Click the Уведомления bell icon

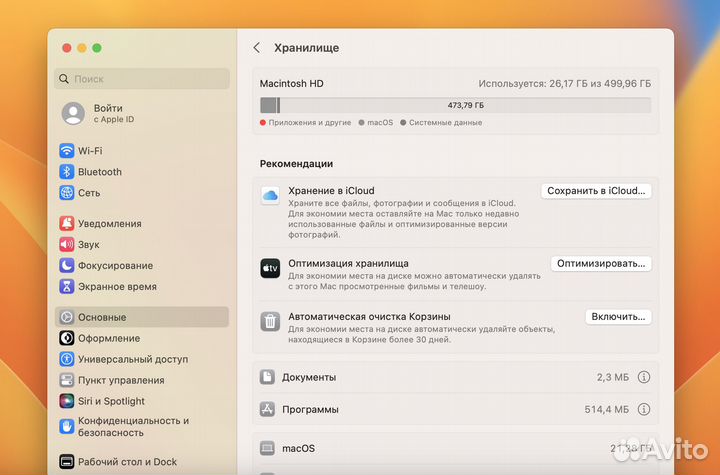pyautogui.click(x=67, y=223)
